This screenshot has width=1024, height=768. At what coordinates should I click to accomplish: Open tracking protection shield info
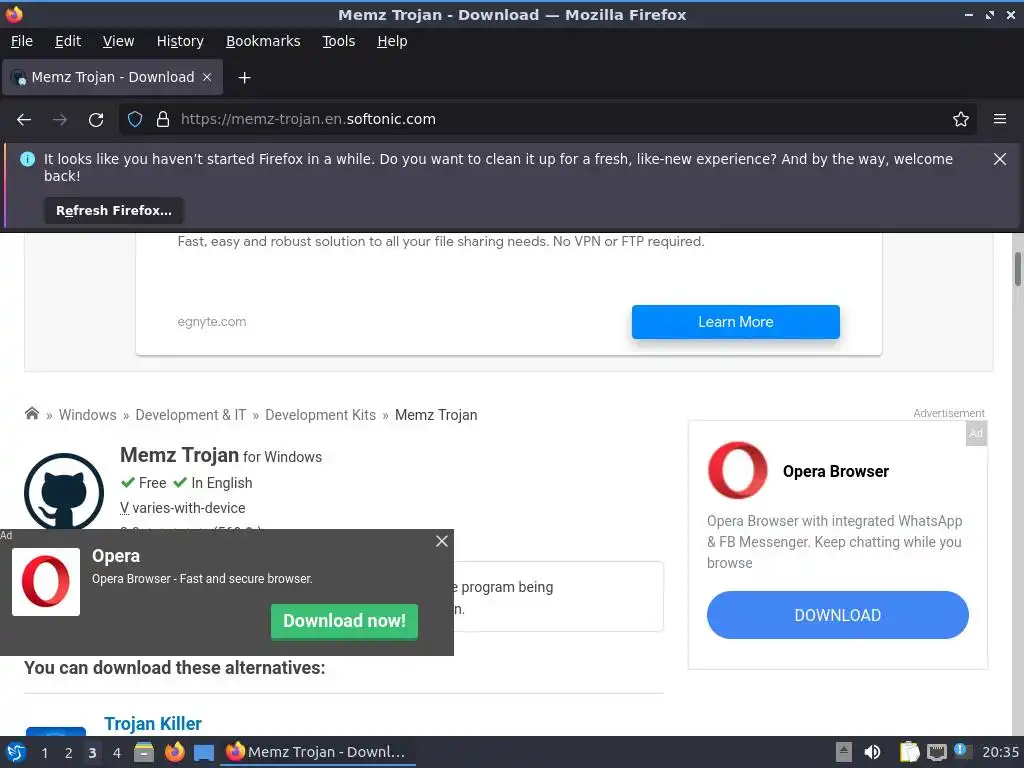click(x=135, y=120)
